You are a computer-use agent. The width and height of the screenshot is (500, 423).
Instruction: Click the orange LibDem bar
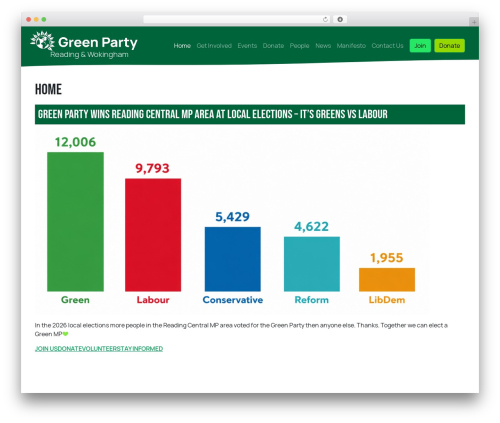pos(387,280)
